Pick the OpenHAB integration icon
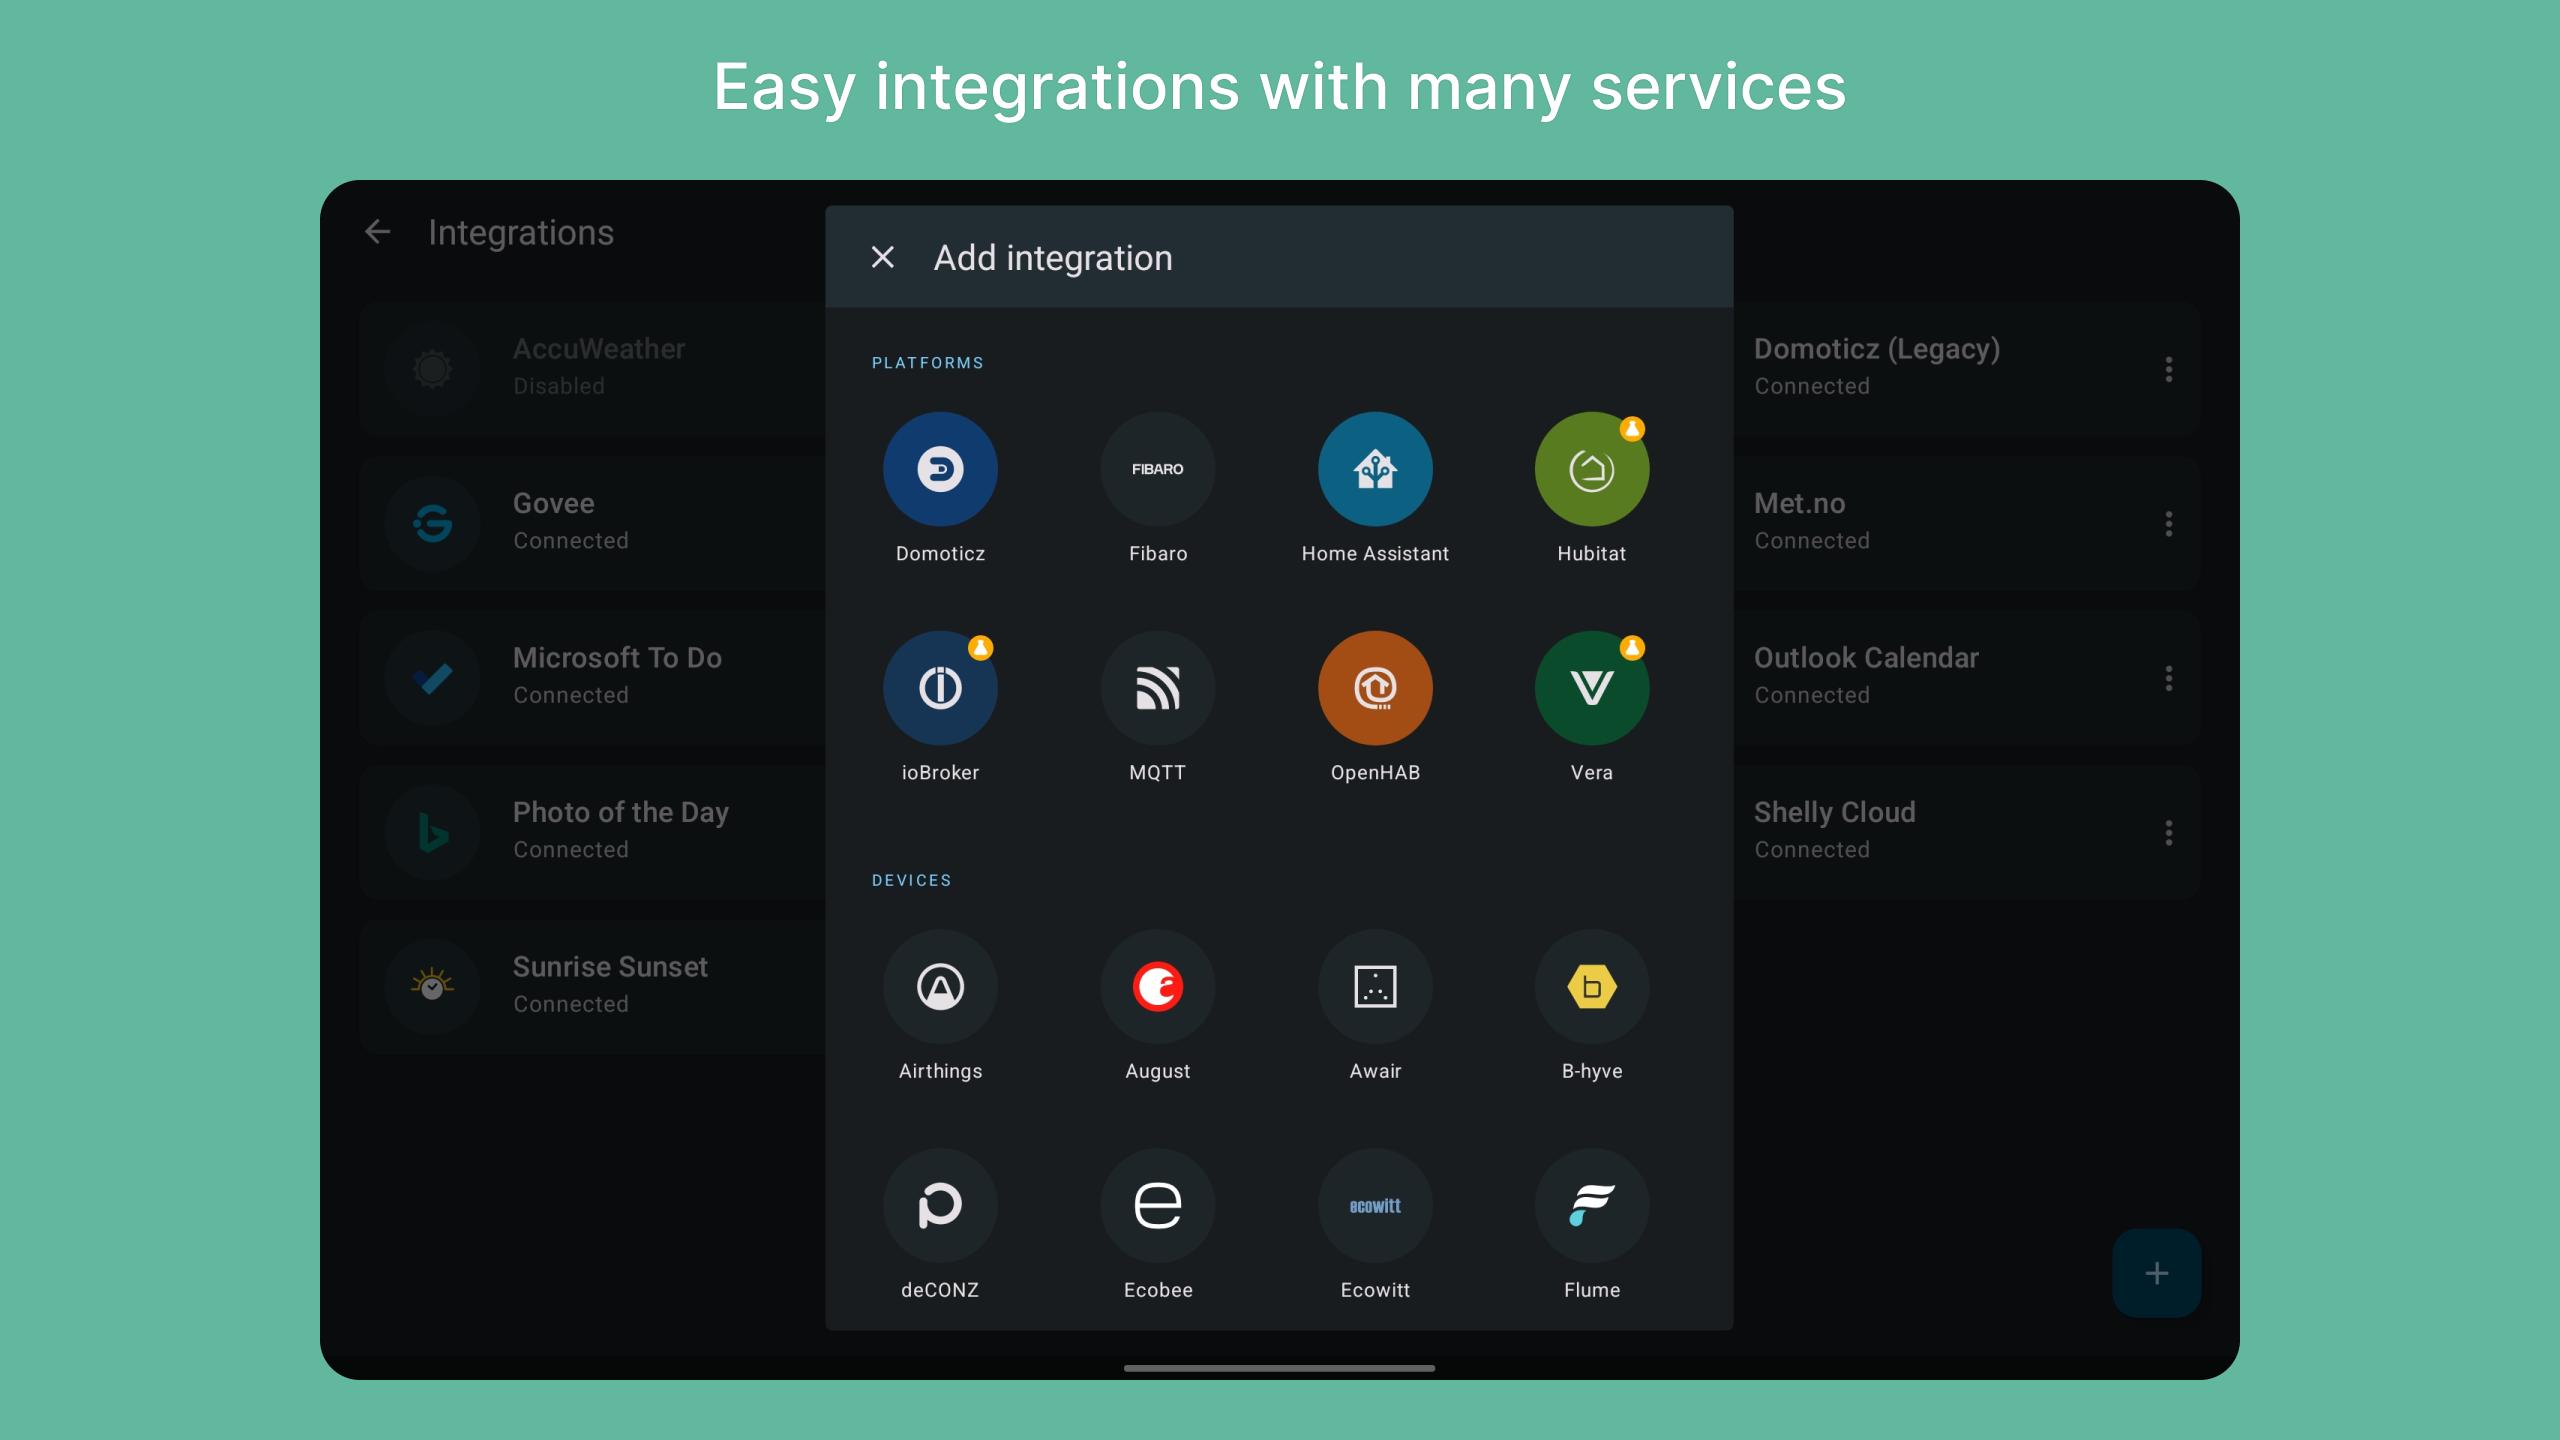The image size is (2560, 1440). point(1375,688)
